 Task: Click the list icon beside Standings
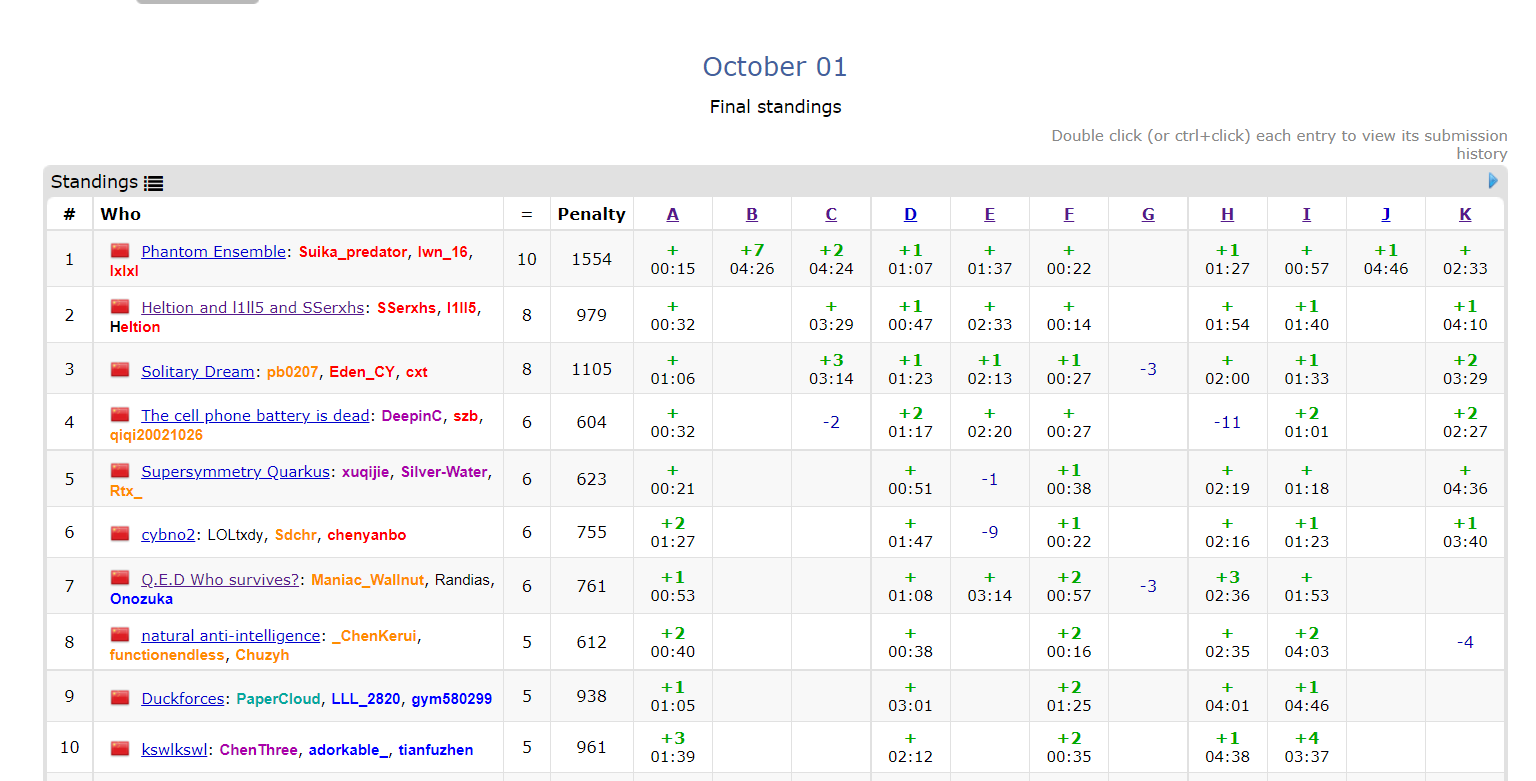153,183
